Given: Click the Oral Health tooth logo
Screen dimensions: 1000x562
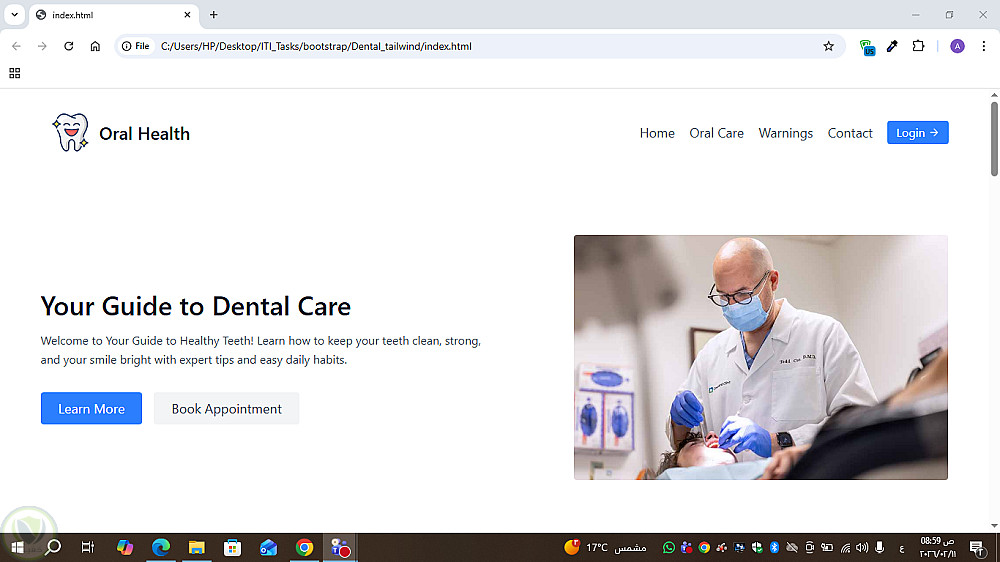Looking at the screenshot, I should pos(70,132).
